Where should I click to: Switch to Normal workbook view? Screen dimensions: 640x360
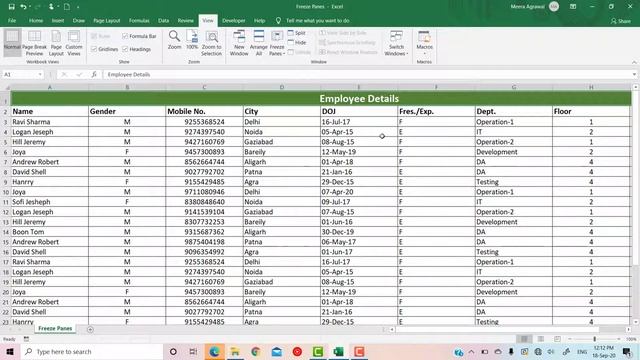tap(12, 42)
